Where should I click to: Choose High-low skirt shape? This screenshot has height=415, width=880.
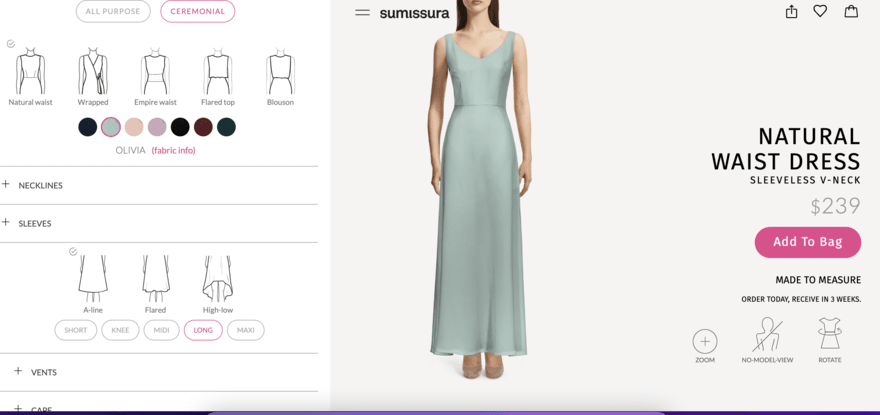218,284
